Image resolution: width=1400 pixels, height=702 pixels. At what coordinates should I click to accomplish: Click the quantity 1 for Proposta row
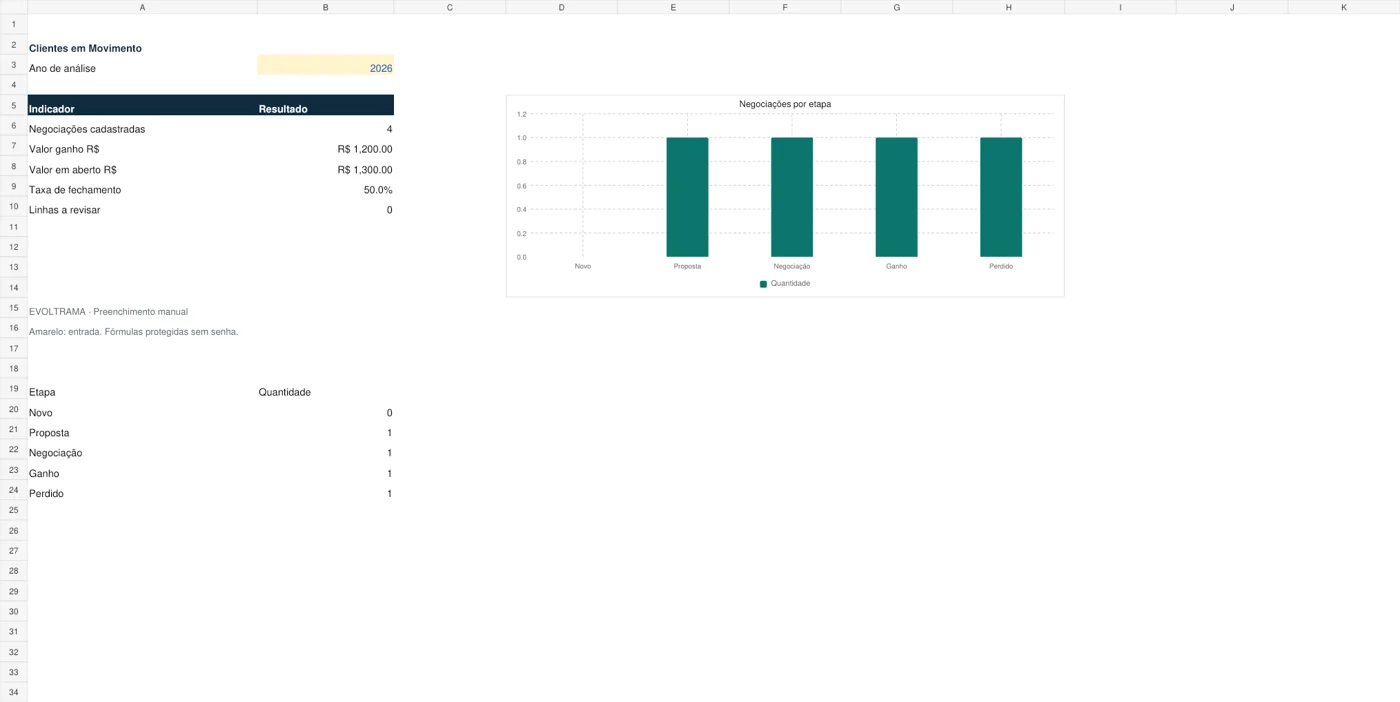(325, 430)
